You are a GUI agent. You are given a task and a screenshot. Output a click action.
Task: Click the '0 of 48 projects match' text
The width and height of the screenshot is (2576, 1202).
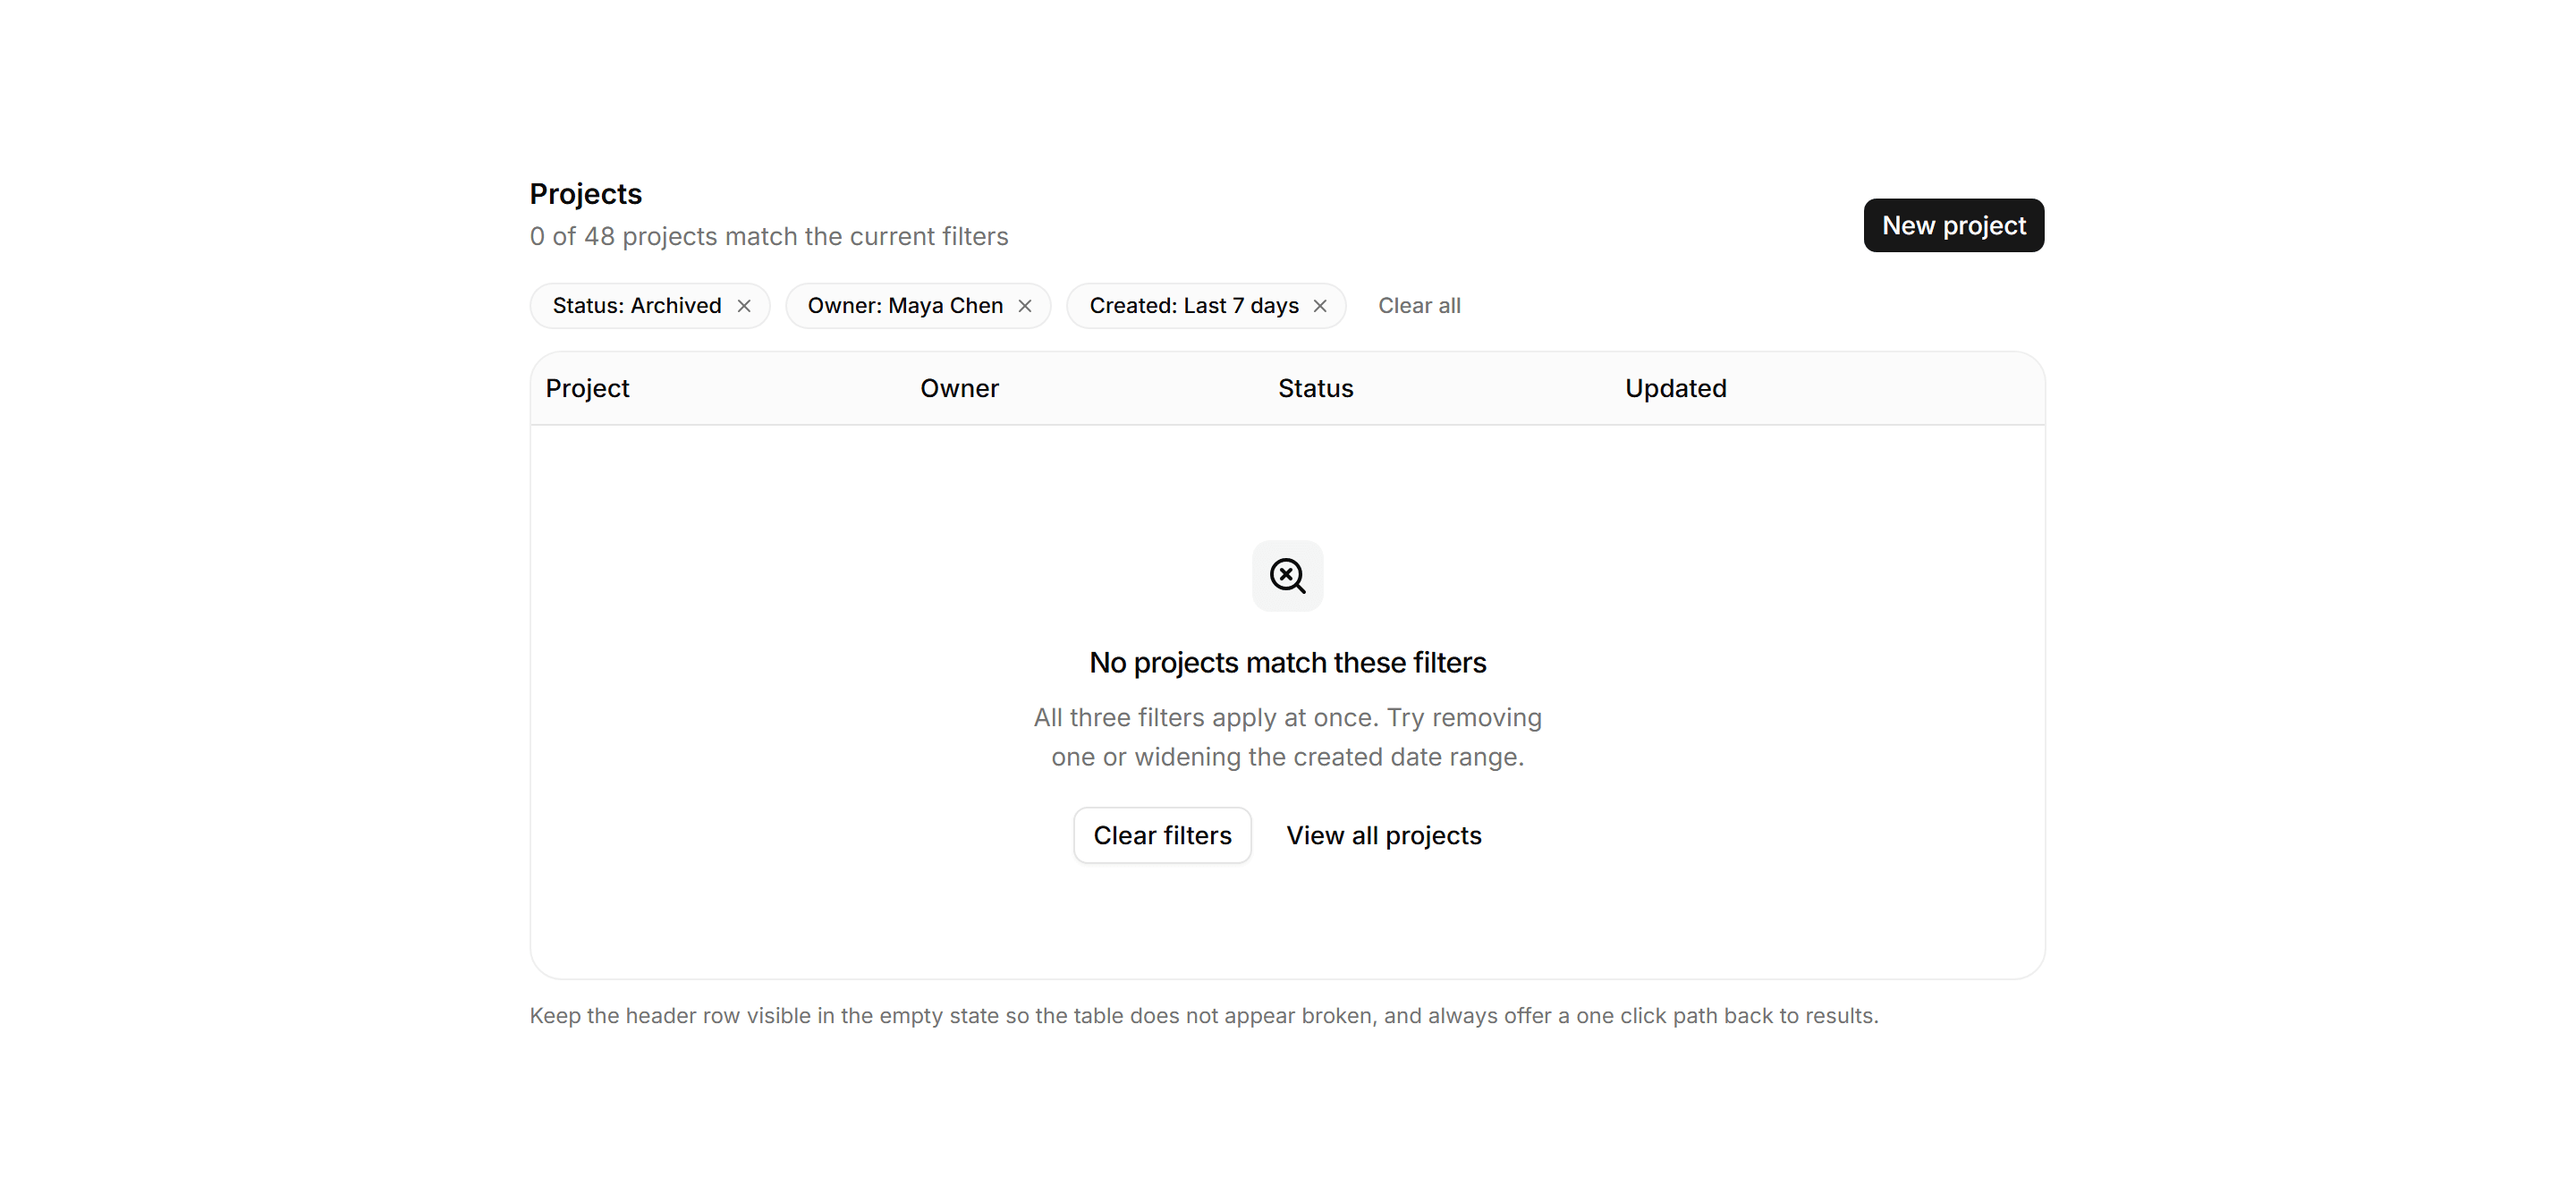pyautogui.click(x=769, y=236)
